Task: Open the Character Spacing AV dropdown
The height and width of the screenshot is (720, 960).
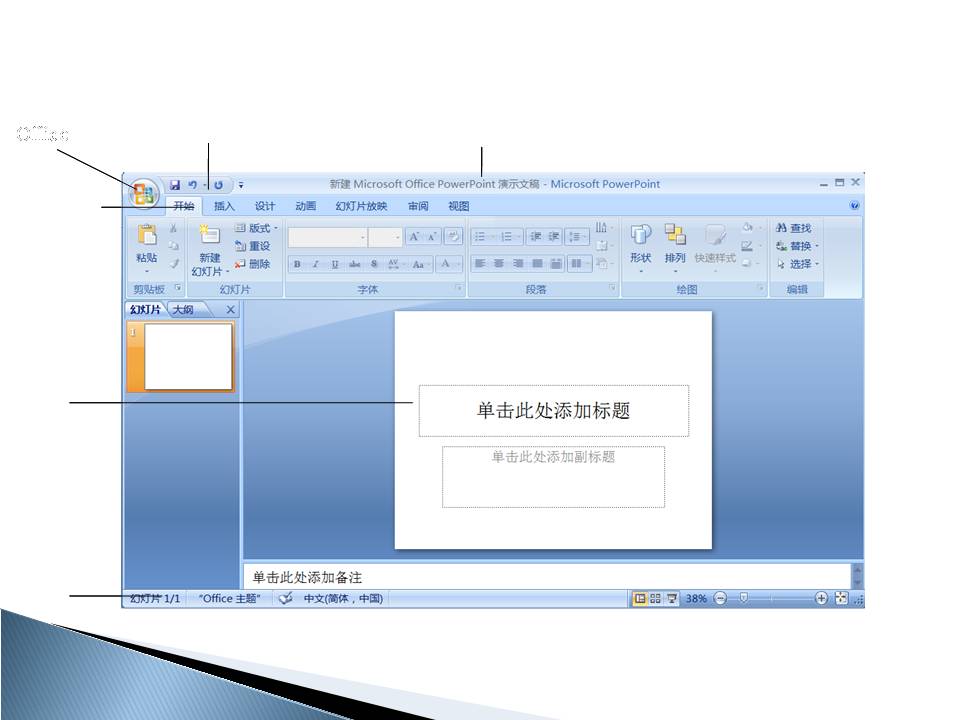Action: [396, 264]
